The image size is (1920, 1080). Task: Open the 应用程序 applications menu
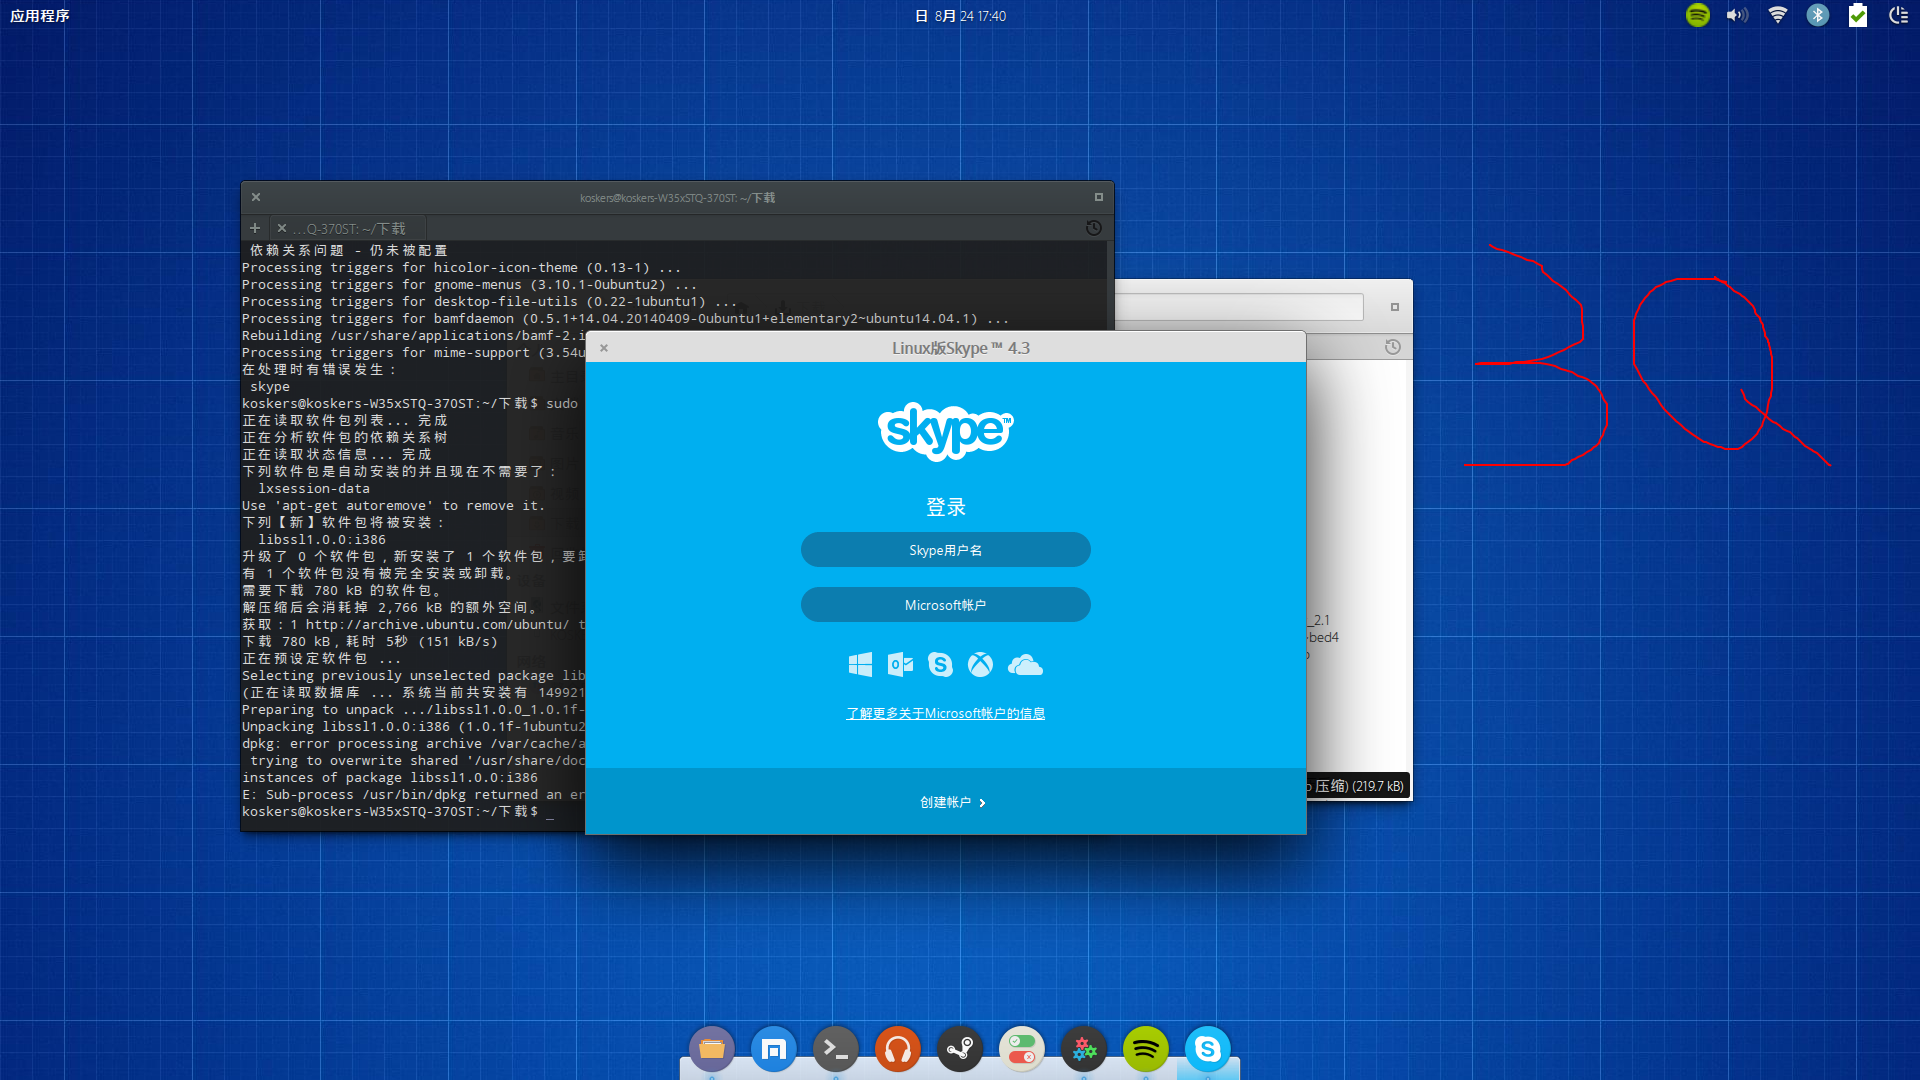point(40,16)
